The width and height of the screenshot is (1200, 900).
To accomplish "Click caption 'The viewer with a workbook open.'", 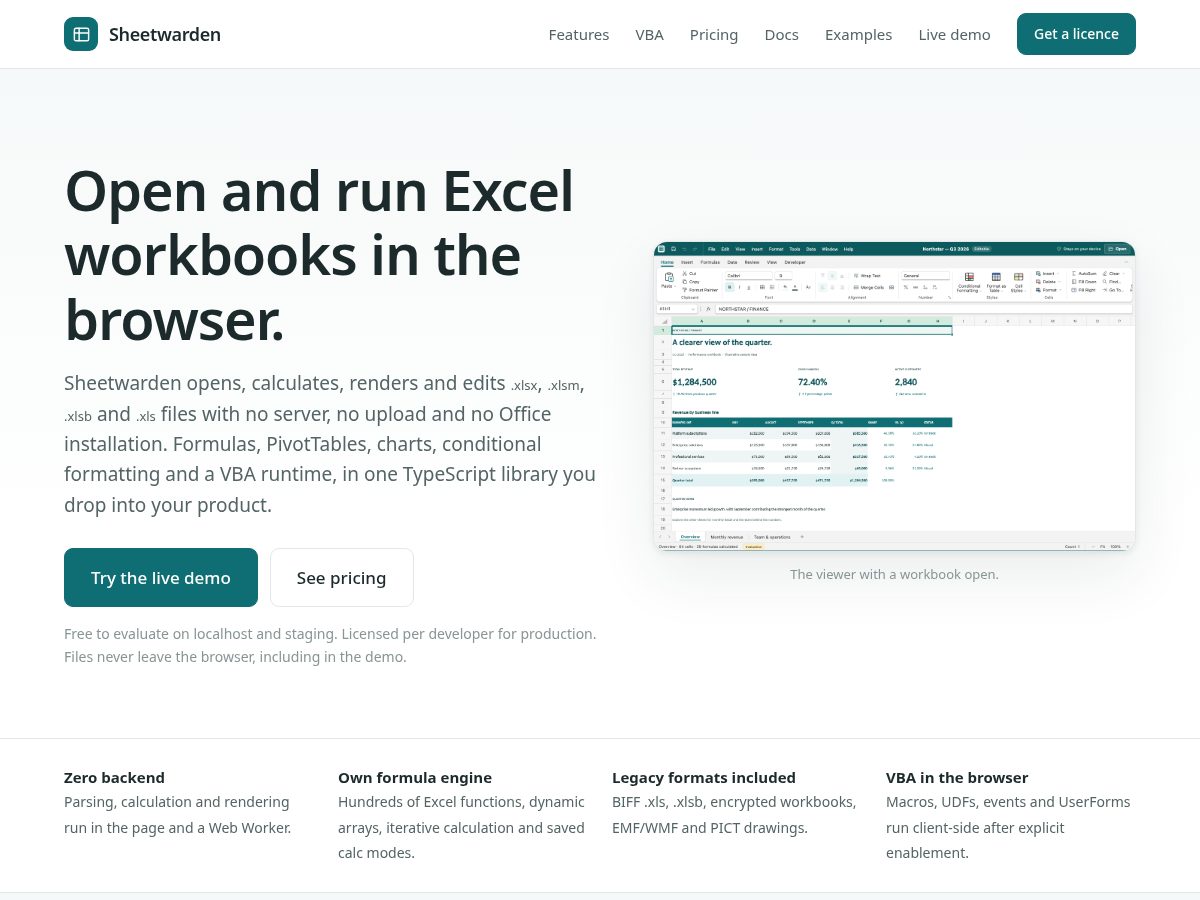I will (x=894, y=574).
